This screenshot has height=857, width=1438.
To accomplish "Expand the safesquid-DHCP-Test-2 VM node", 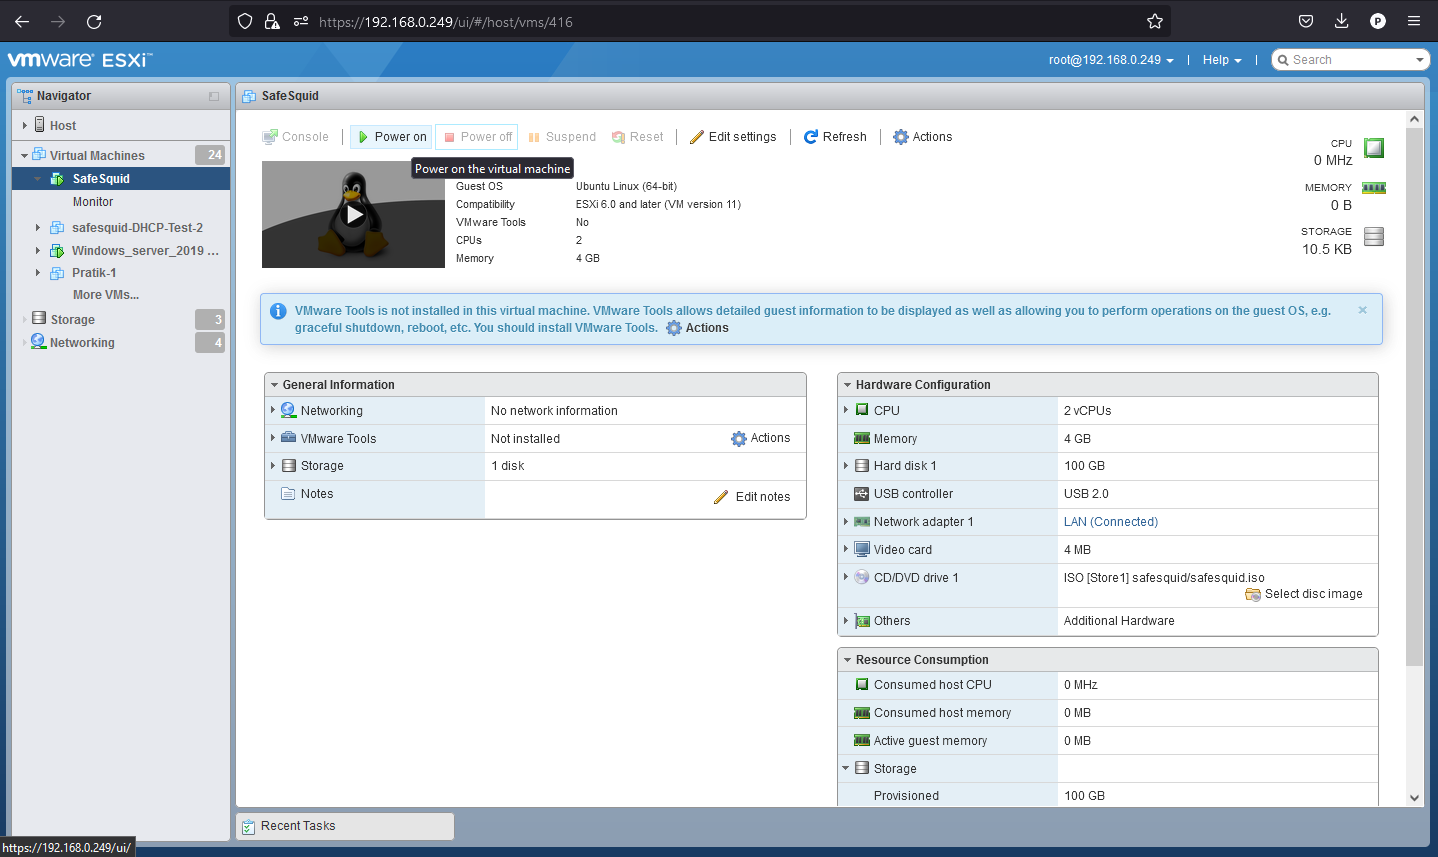I will coord(38,227).
